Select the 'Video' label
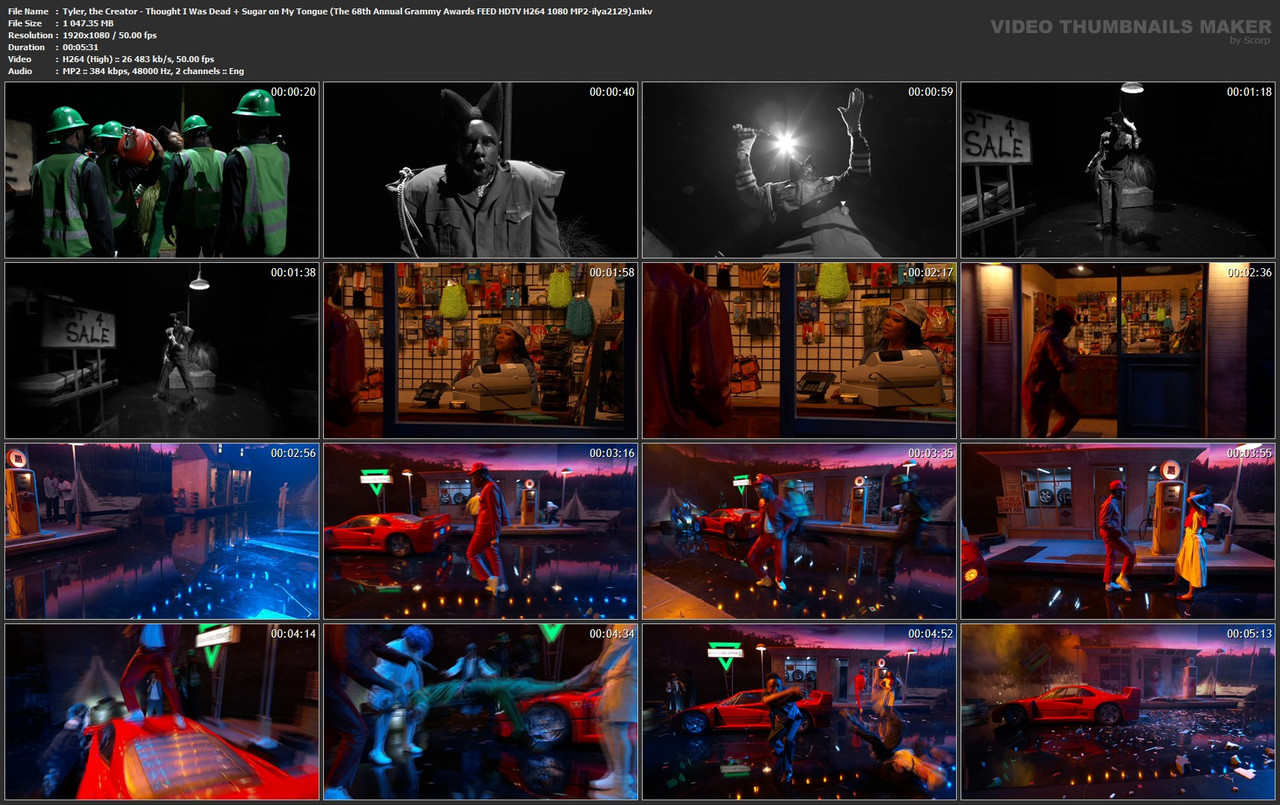This screenshot has height=805, width=1280. (x=19, y=59)
